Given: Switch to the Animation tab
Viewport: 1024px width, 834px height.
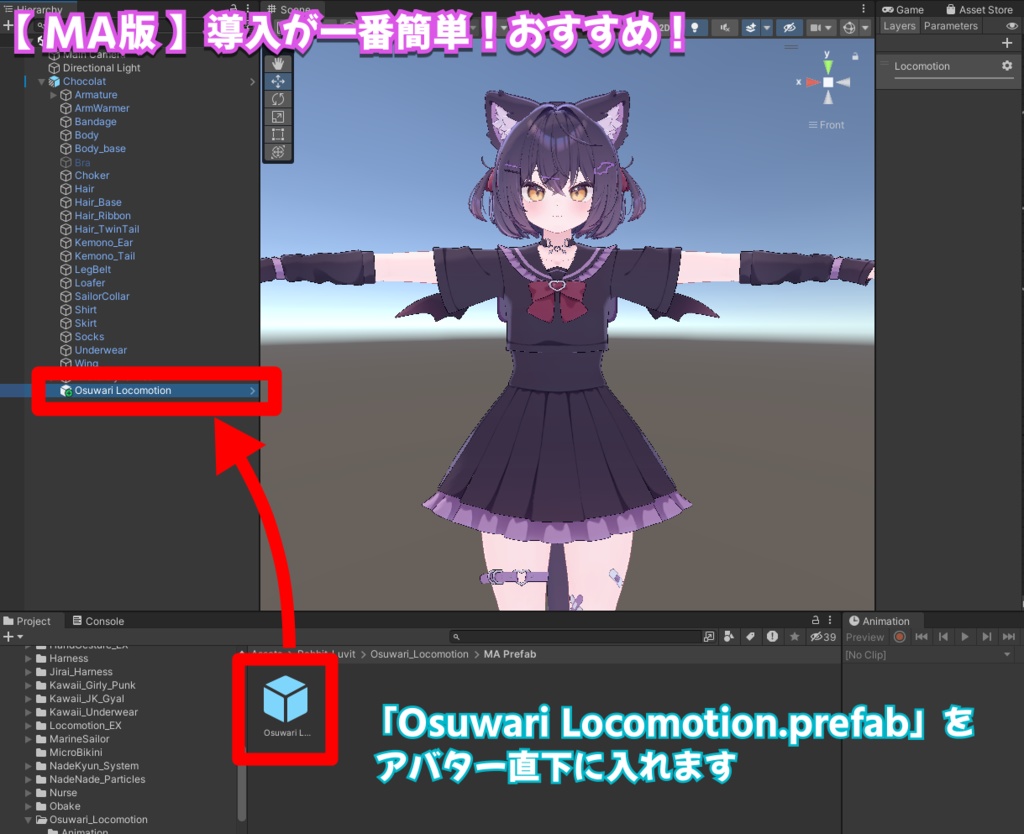Looking at the screenshot, I should [879, 621].
